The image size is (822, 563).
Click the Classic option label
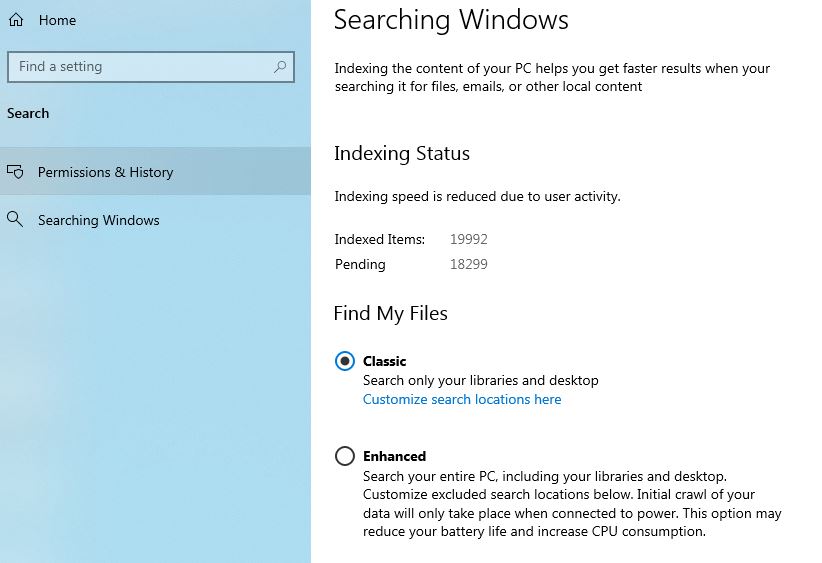coord(384,361)
